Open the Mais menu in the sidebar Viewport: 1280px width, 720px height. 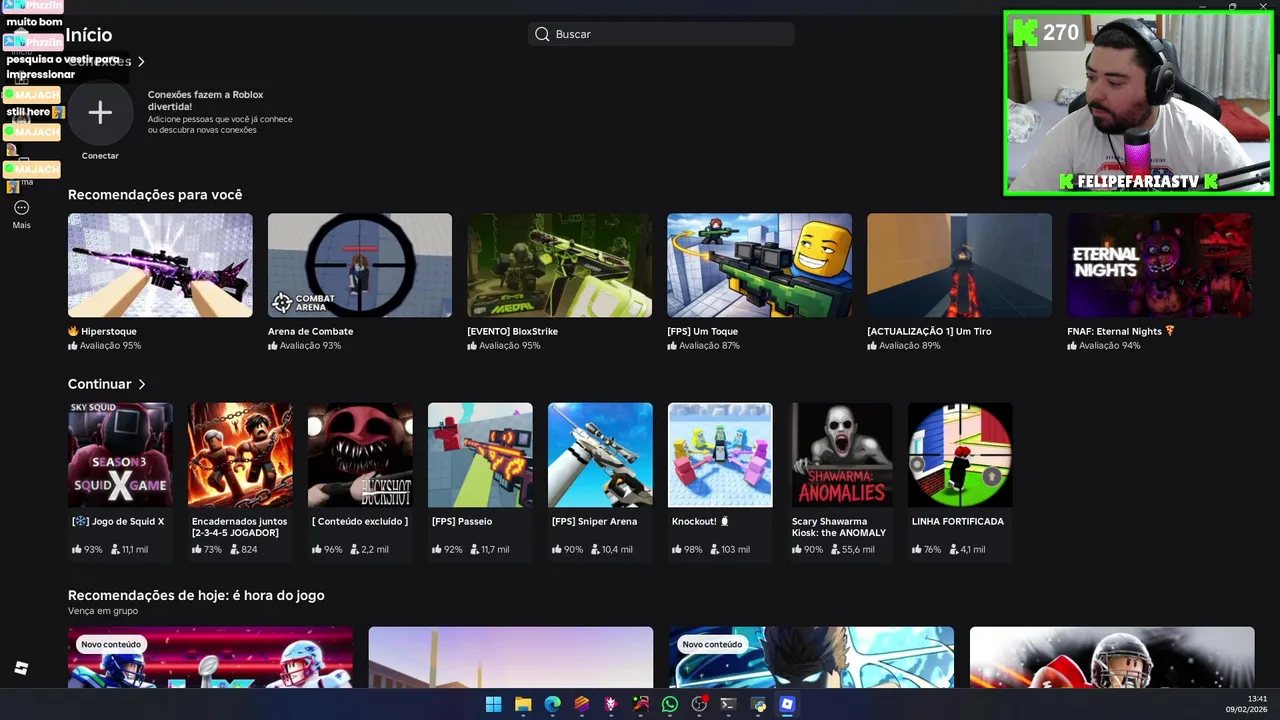[x=21, y=214]
